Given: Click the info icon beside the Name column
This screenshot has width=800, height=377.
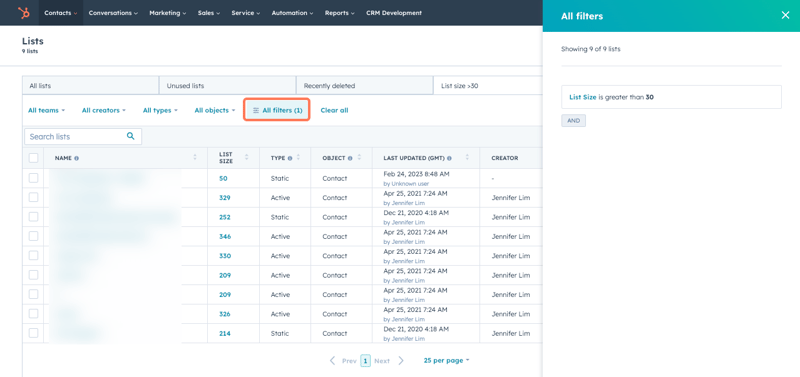Looking at the screenshot, I should [x=77, y=158].
